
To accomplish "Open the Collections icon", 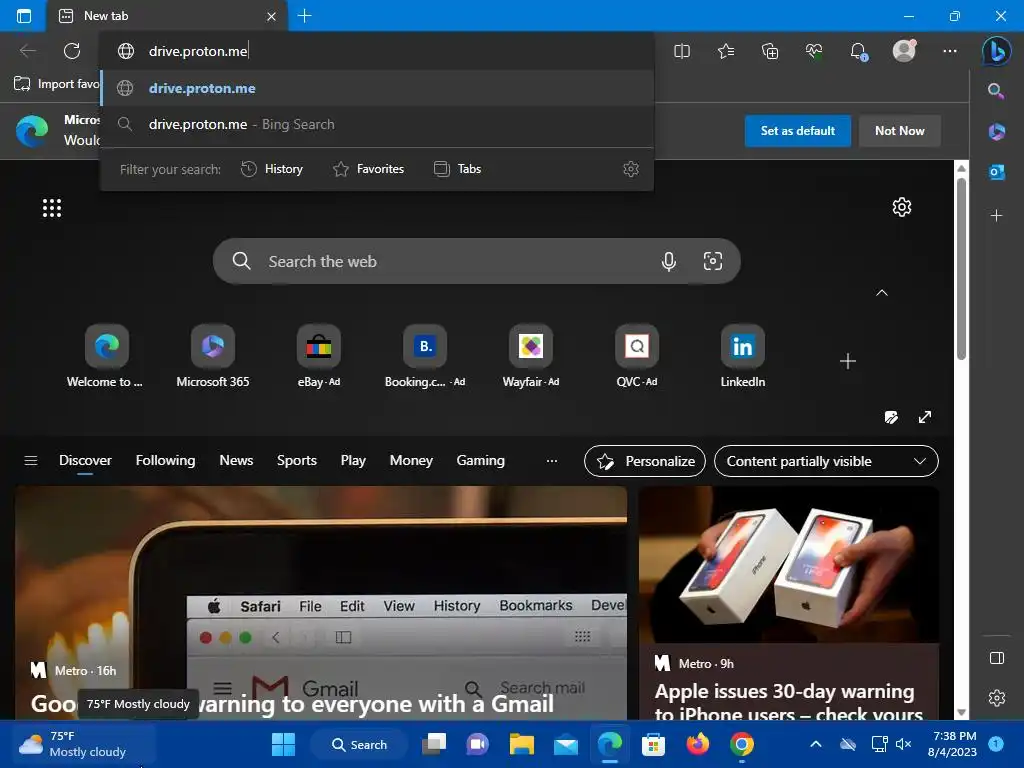I will click(770, 51).
